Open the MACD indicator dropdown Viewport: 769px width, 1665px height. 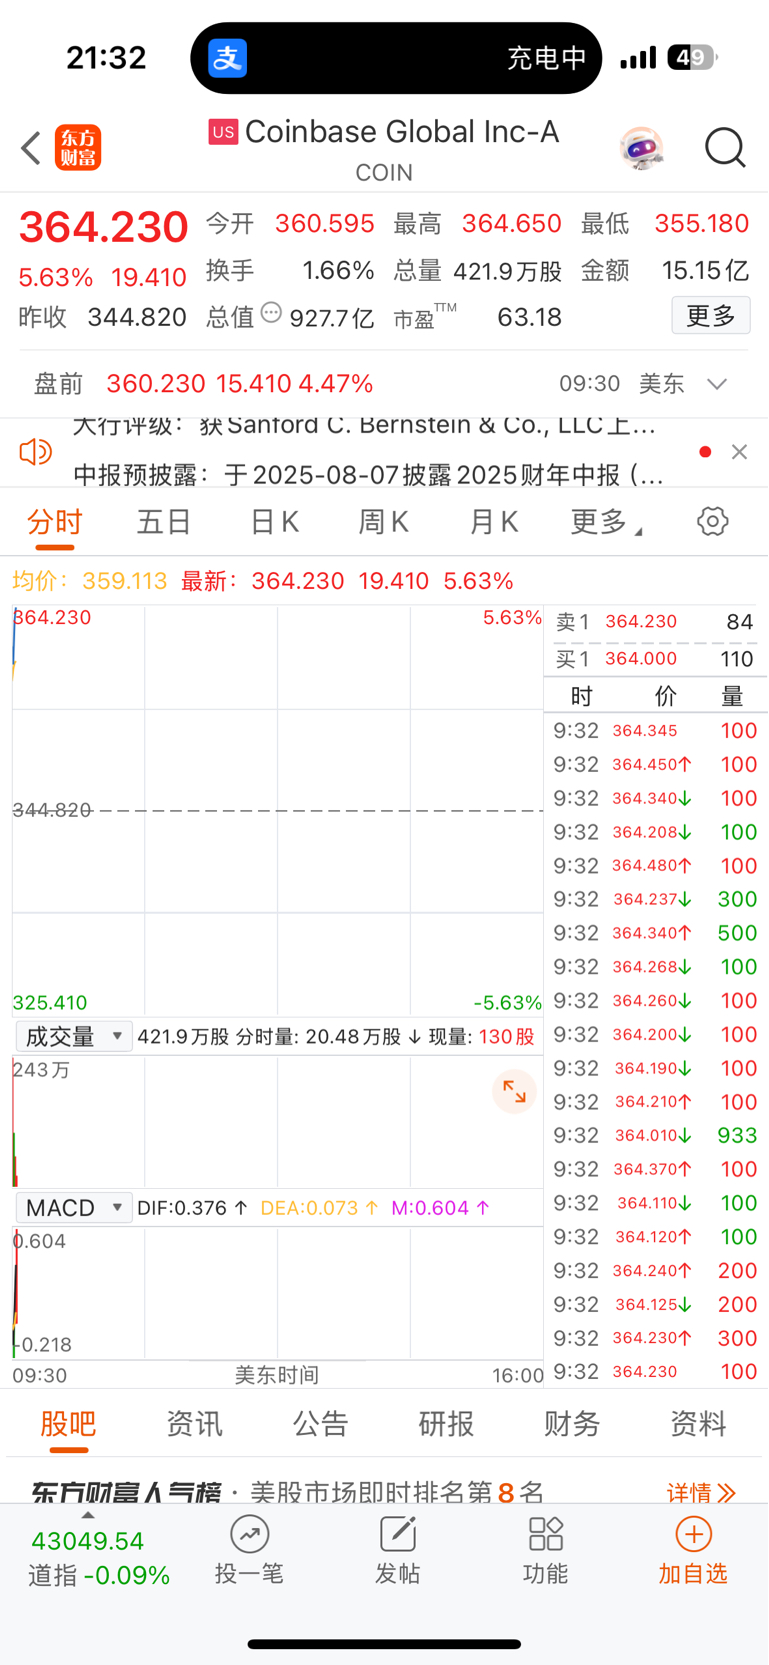point(73,1208)
